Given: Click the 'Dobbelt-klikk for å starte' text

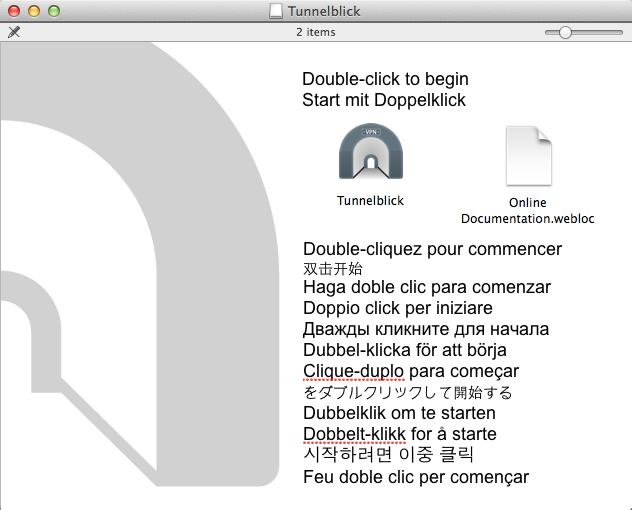Looking at the screenshot, I should pos(400,434).
